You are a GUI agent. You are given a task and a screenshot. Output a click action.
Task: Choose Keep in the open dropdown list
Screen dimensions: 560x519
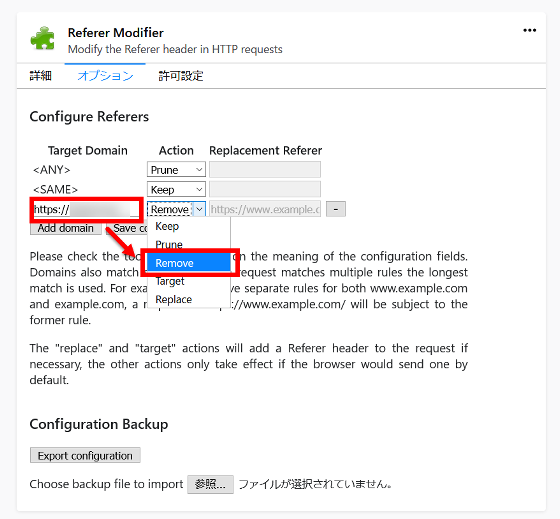[x=189, y=226]
